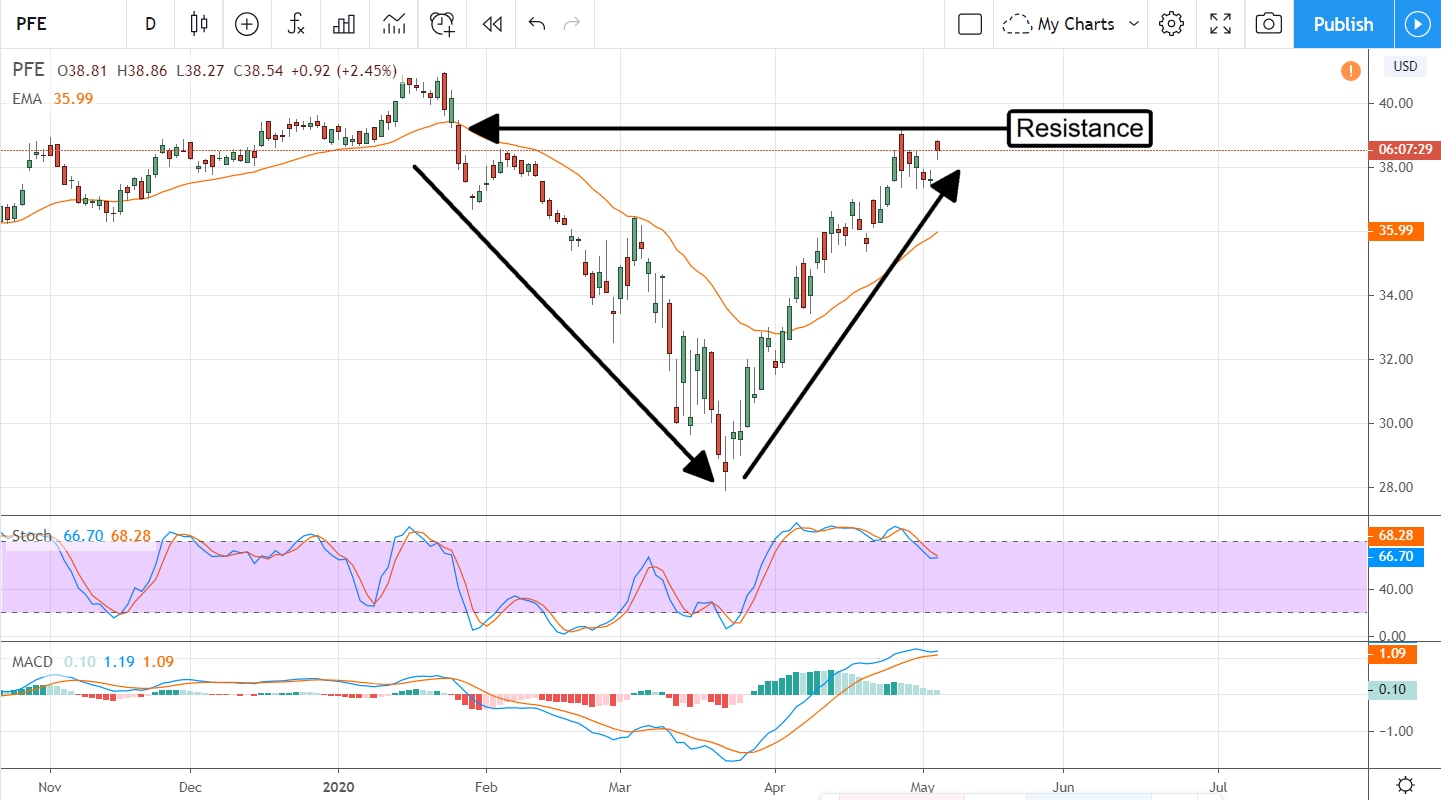Image resolution: width=1441 pixels, height=800 pixels.
Task: Undo the last chart action
Action: (537, 24)
